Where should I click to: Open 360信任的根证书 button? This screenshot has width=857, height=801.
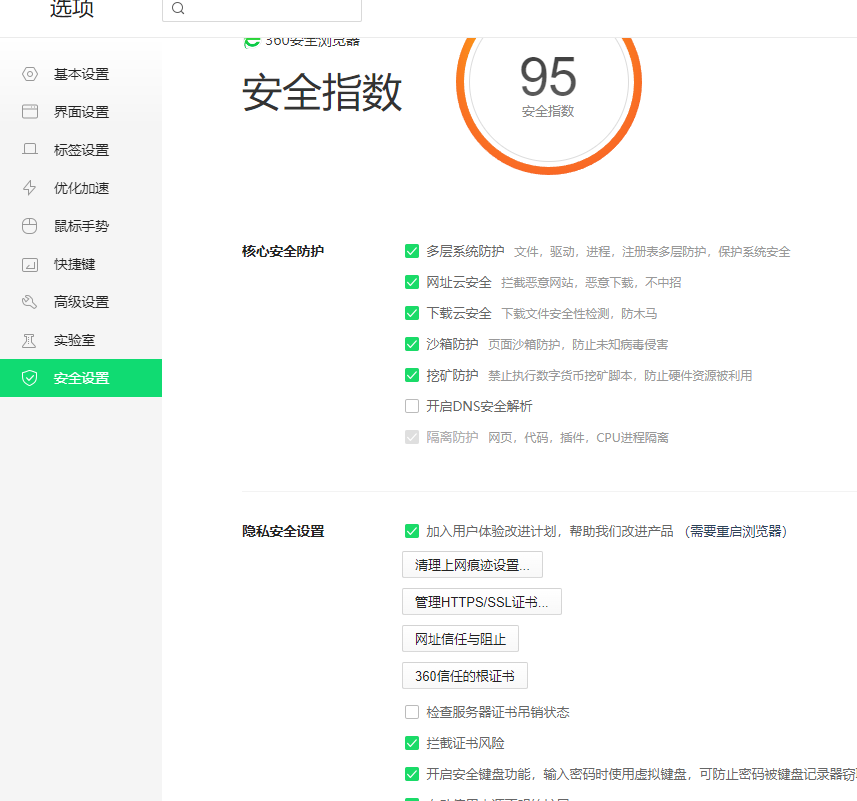click(x=465, y=676)
